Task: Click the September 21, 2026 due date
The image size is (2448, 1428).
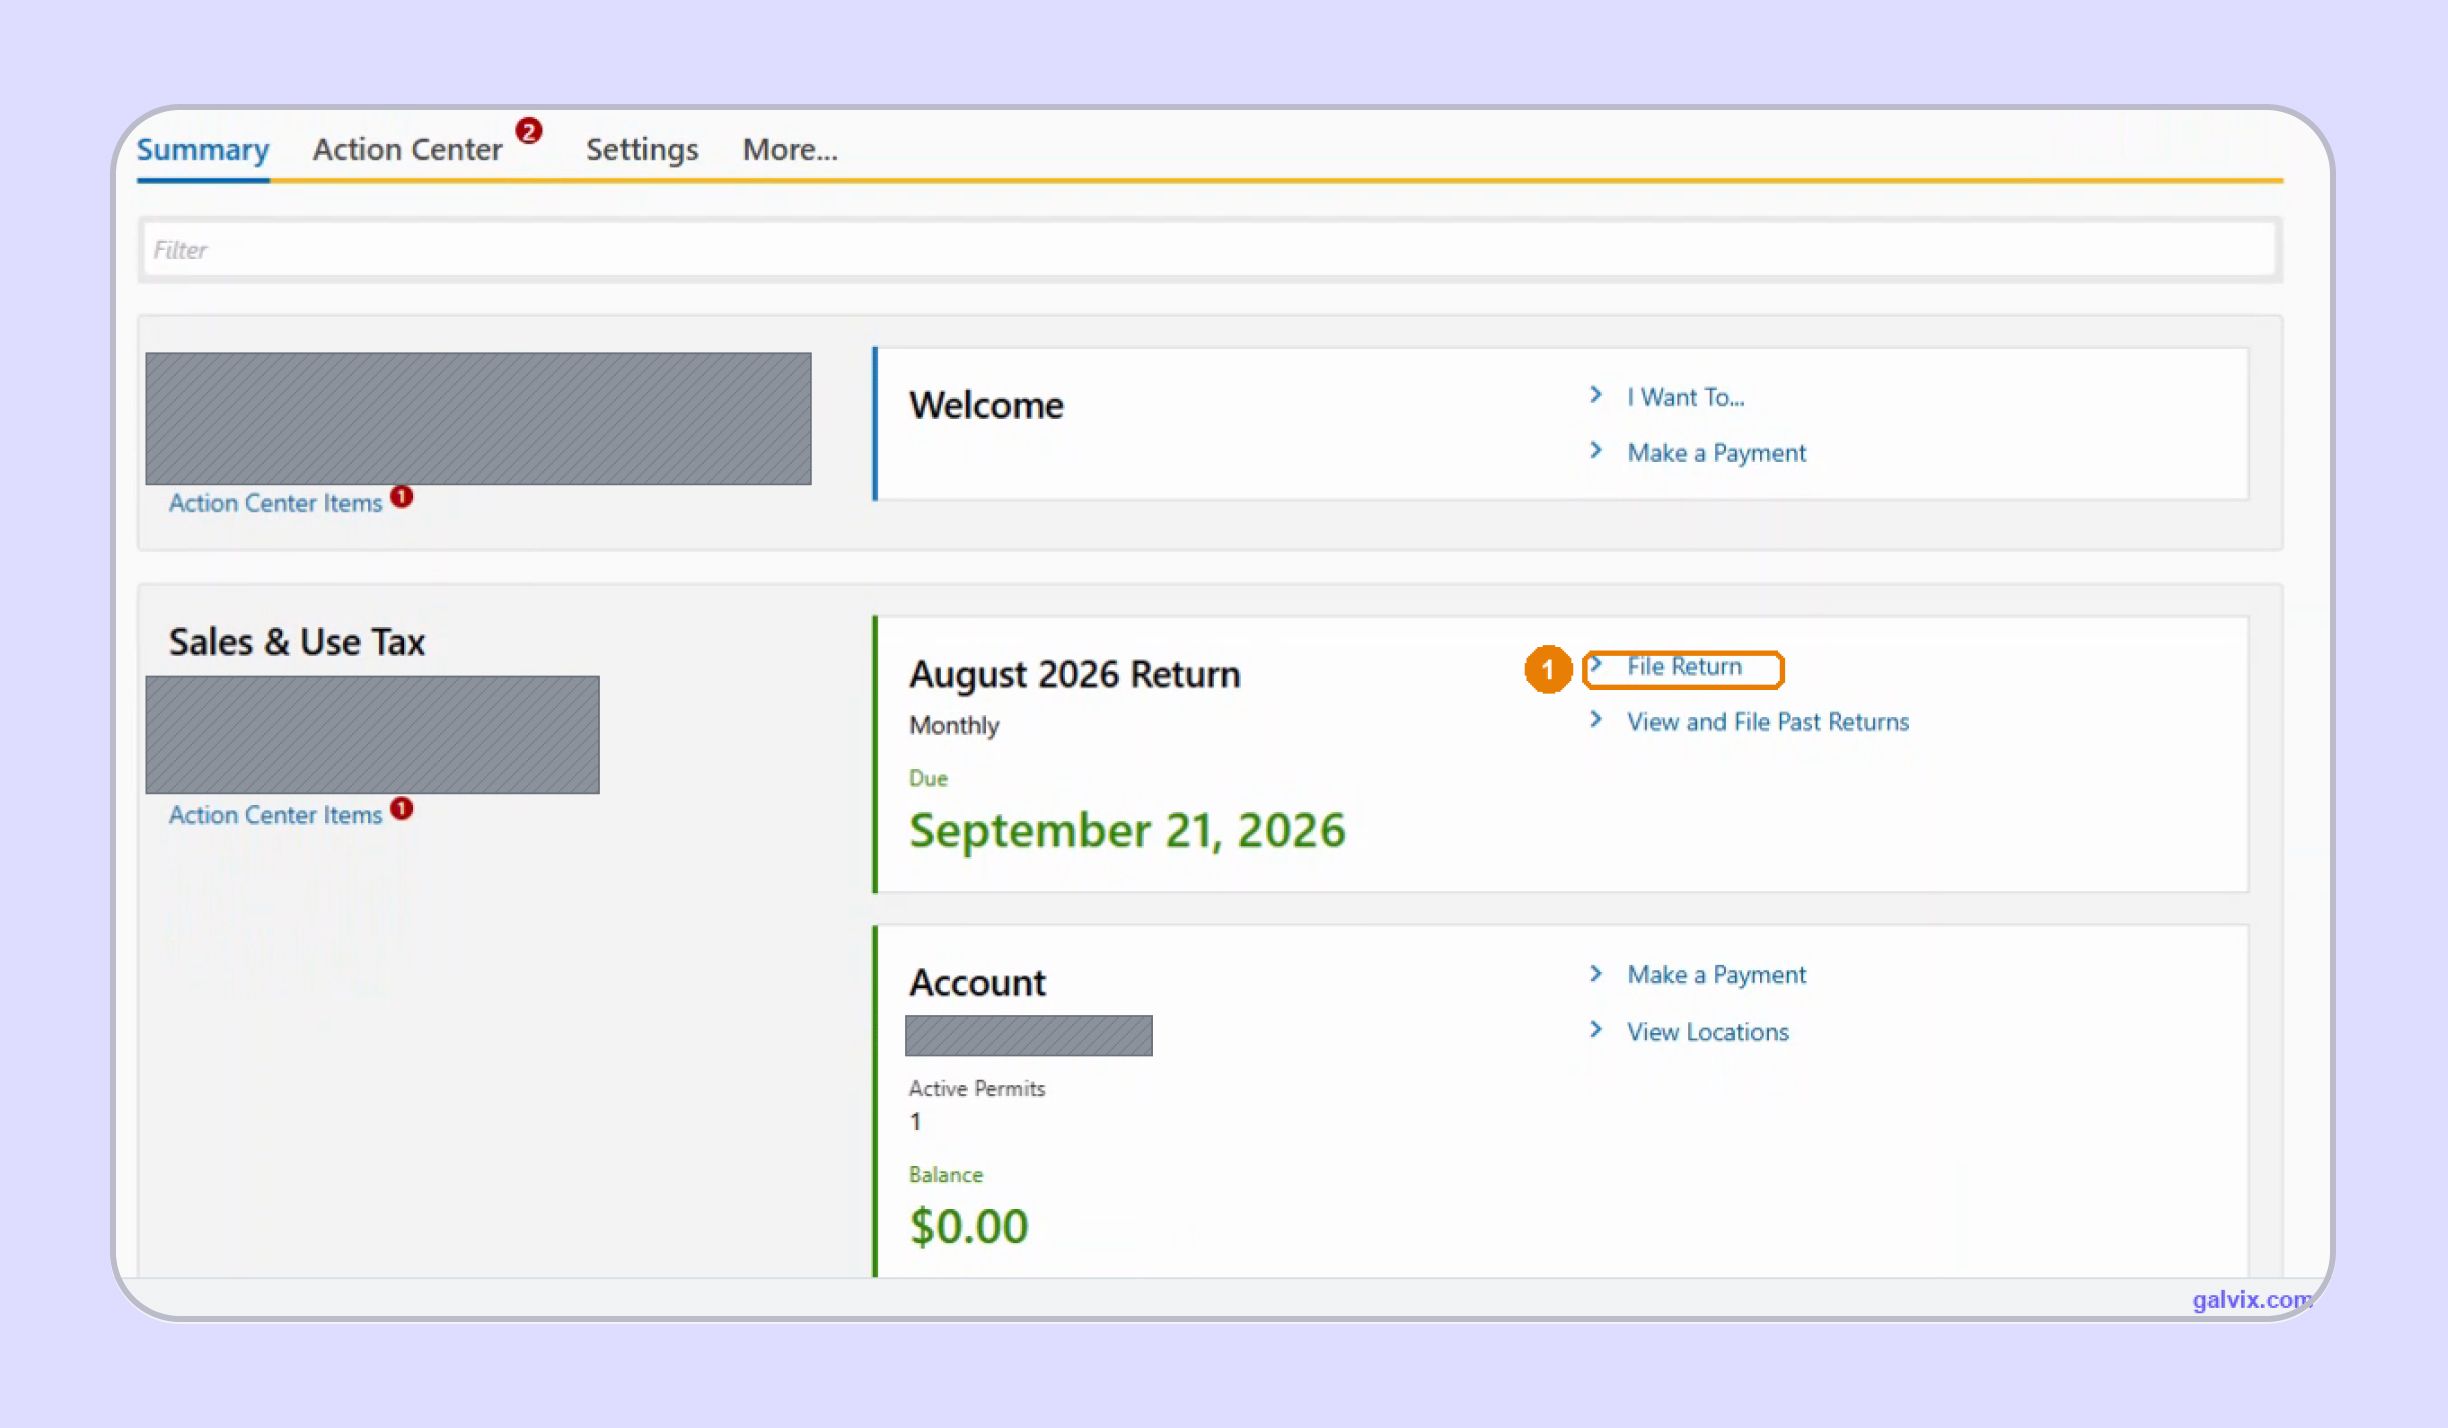Action: pyautogui.click(x=1127, y=831)
